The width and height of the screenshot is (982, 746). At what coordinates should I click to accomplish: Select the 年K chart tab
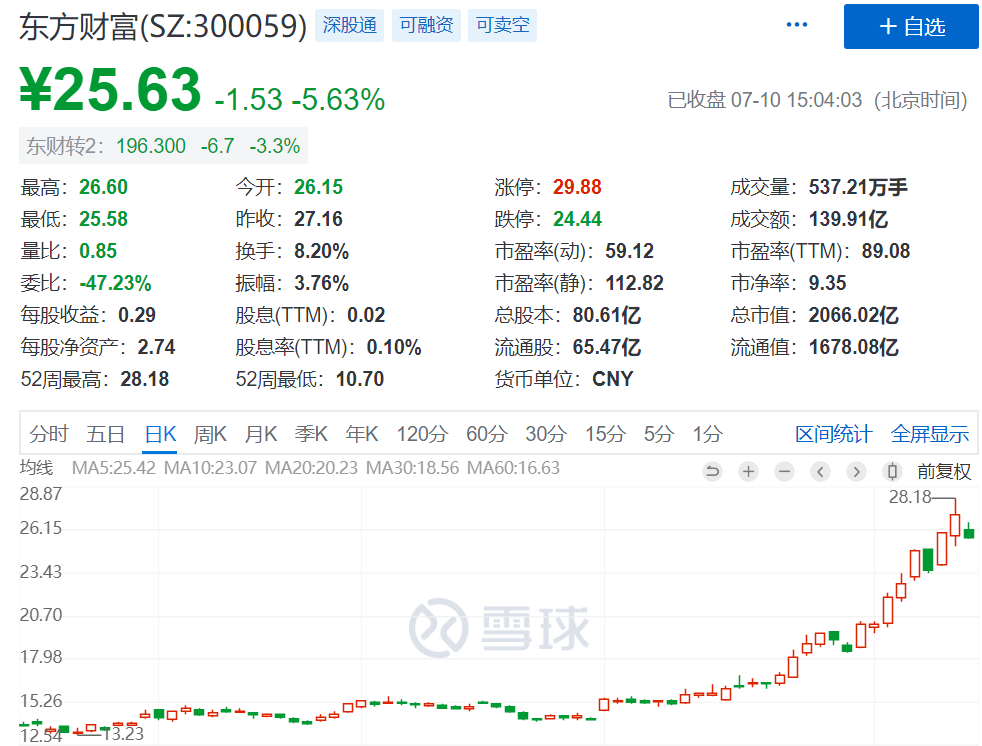click(362, 433)
